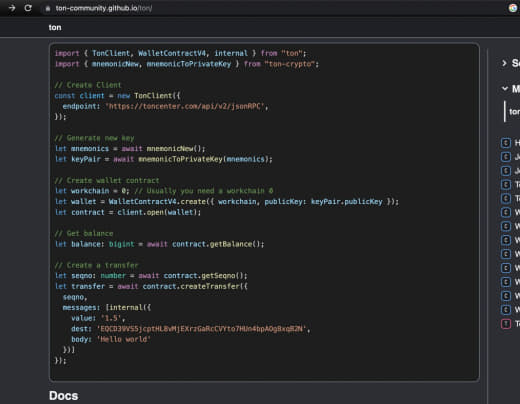The width and height of the screenshot is (520, 404).
Task: Click the Docs heading
Action: tap(63, 396)
